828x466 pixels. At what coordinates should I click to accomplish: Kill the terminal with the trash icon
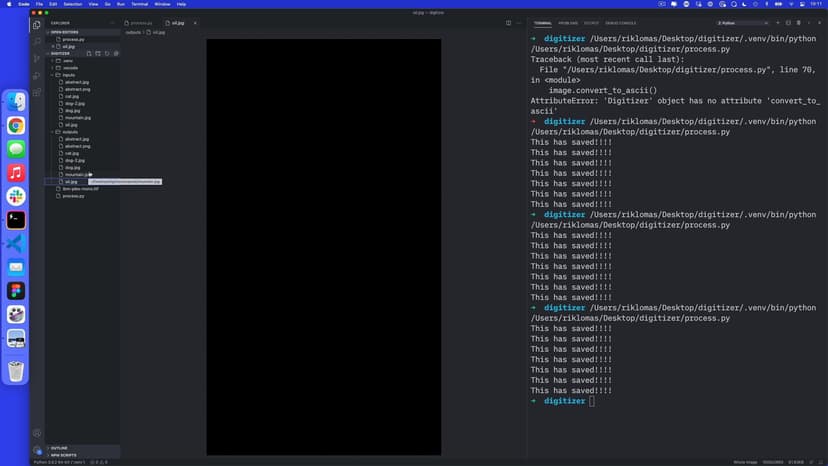(798, 22)
